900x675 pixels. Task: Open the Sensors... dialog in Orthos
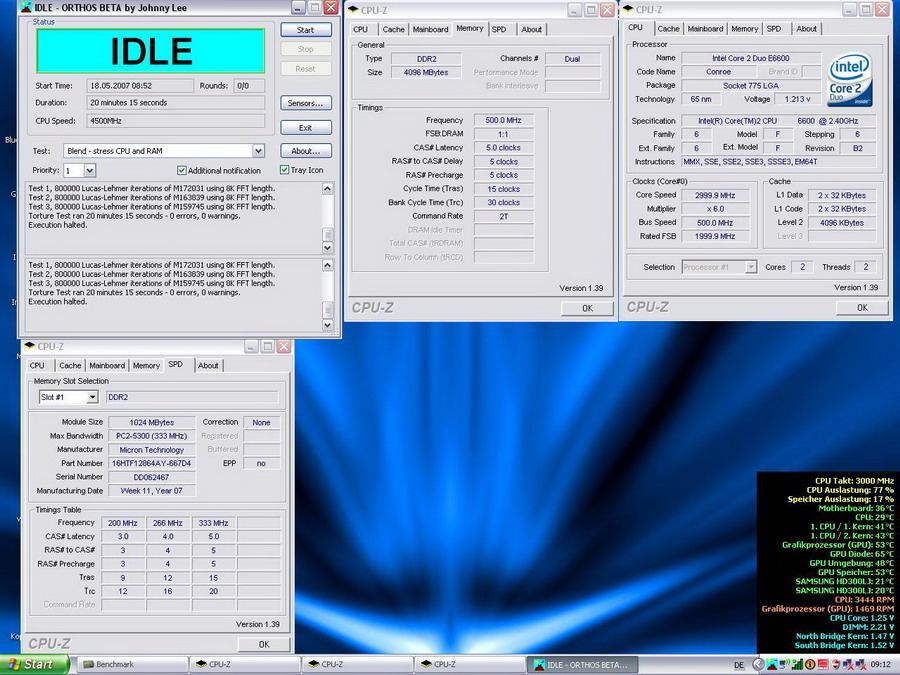pos(306,103)
